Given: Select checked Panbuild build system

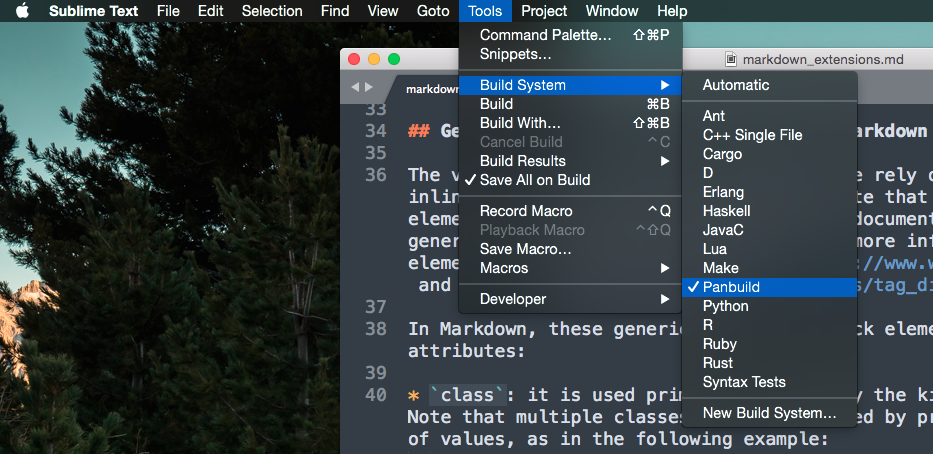Looking at the screenshot, I should point(769,287).
